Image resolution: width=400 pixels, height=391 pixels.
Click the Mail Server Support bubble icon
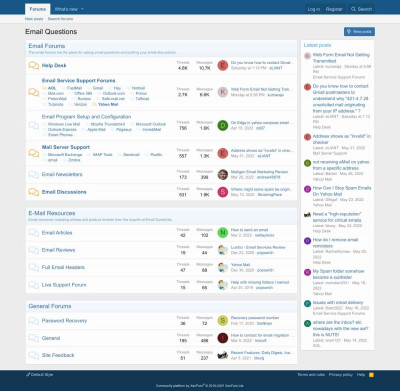pyautogui.click(x=34, y=153)
